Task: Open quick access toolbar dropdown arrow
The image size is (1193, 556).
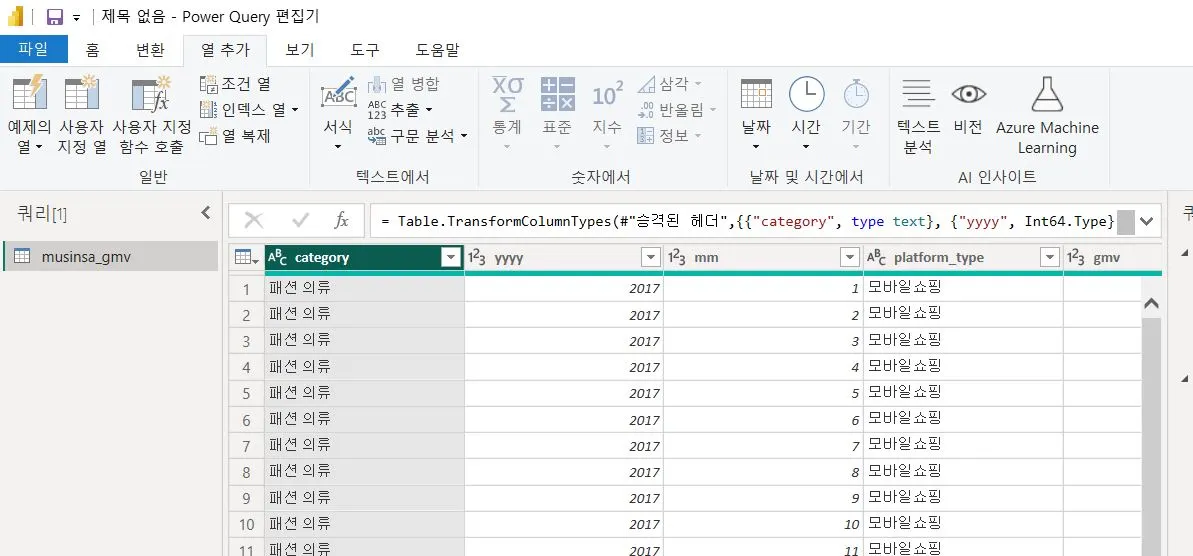Action: [x=76, y=18]
